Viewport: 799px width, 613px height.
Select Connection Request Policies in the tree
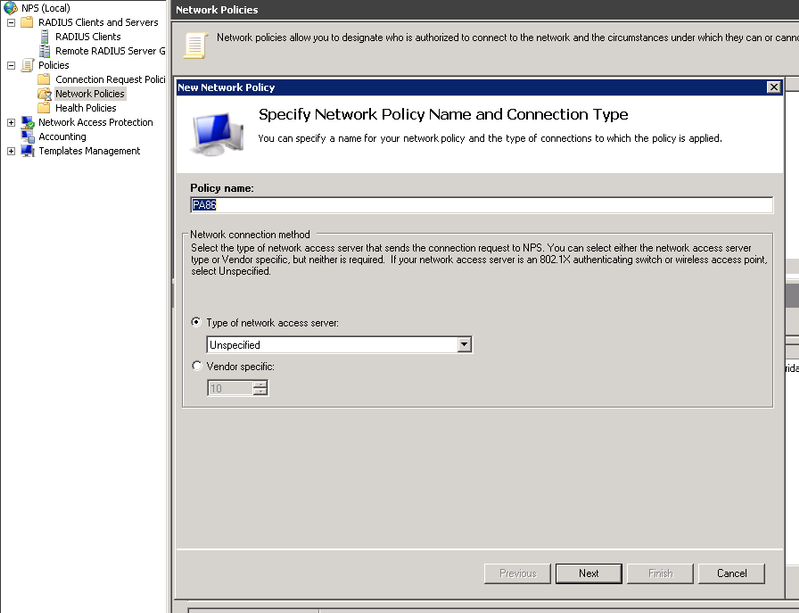pos(110,79)
